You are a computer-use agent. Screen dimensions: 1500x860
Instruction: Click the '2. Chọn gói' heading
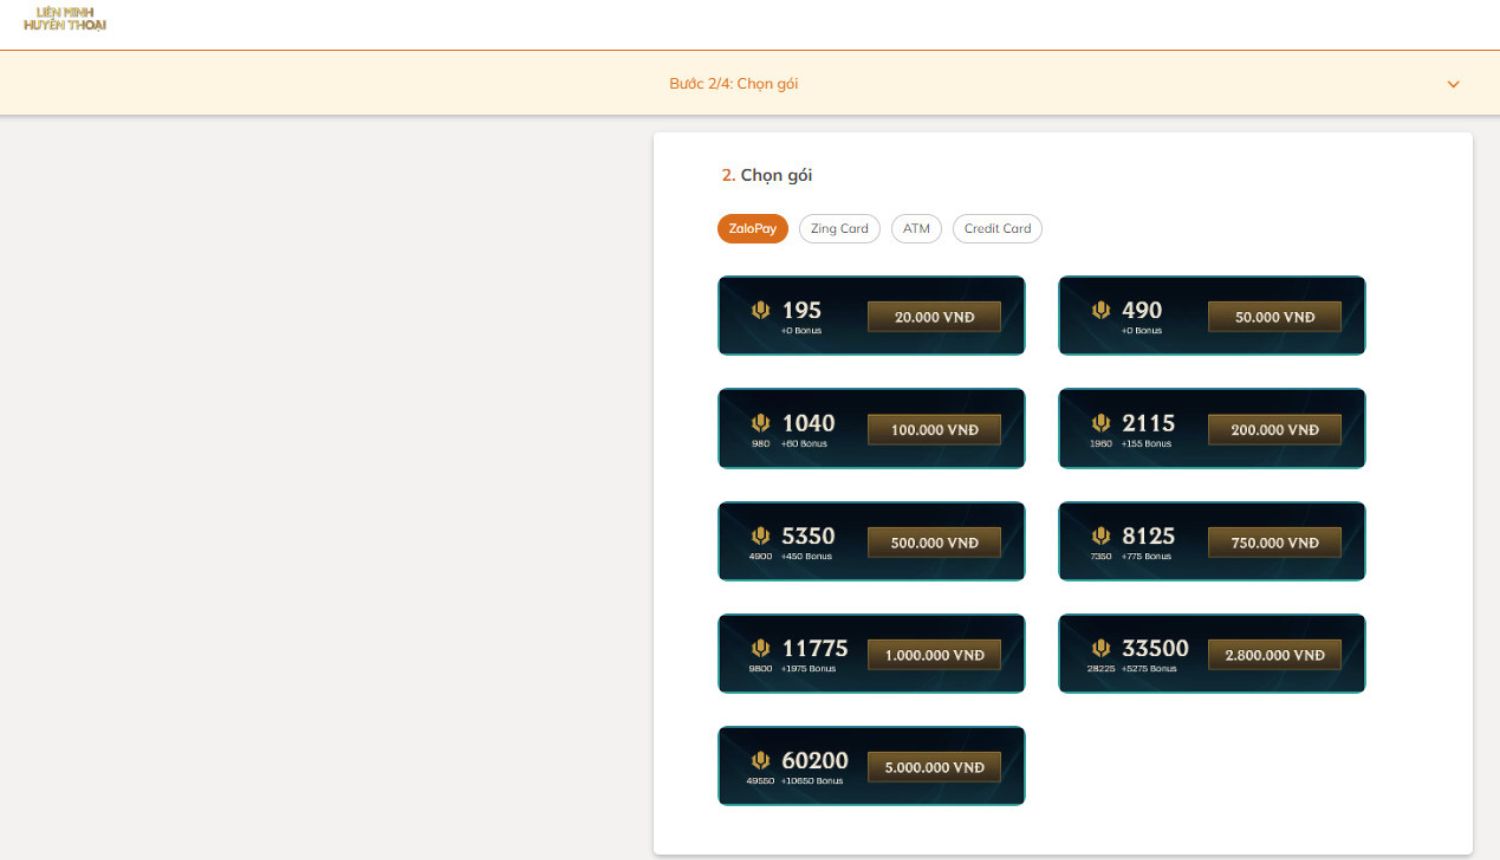767,175
